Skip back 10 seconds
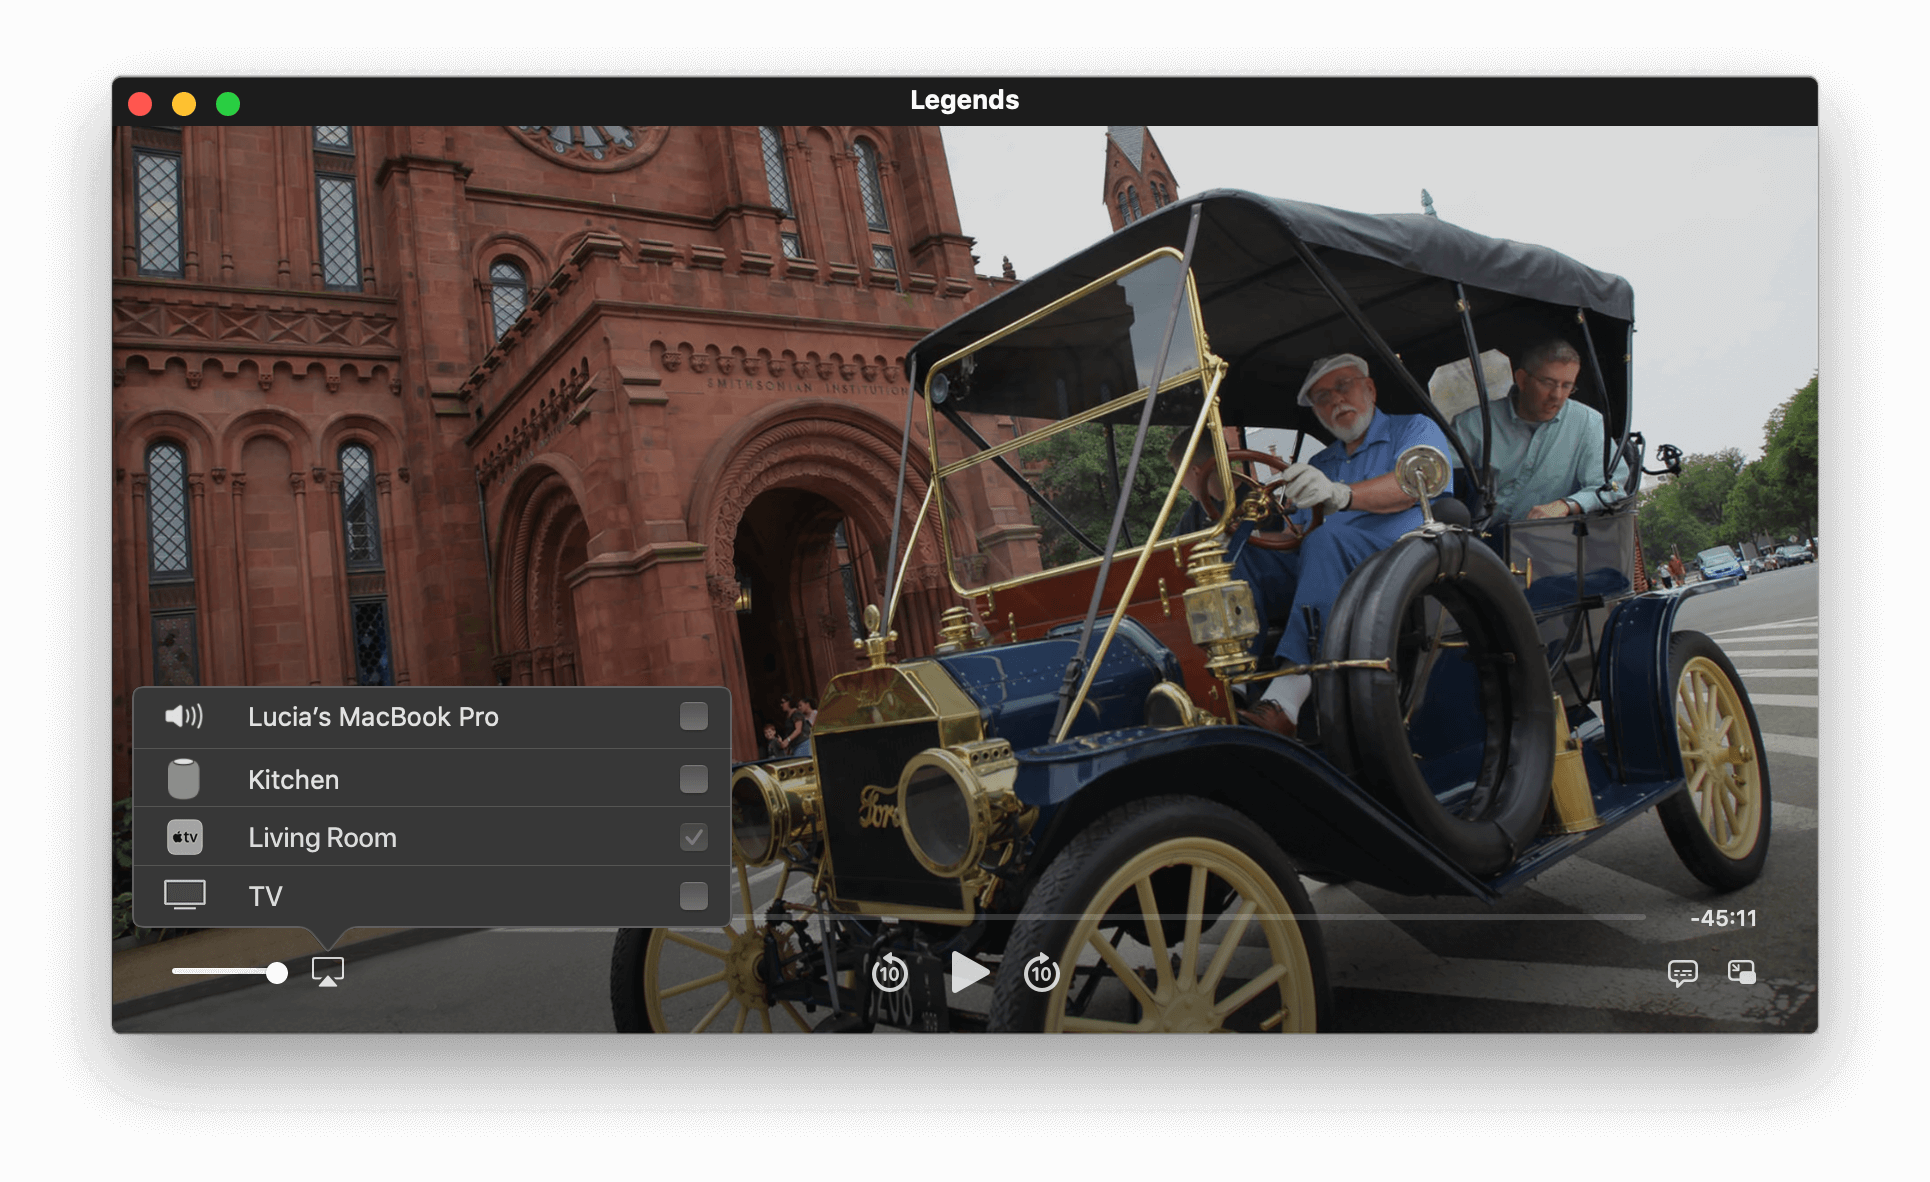The width and height of the screenshot is (1930, 1182). click(889, 973)
